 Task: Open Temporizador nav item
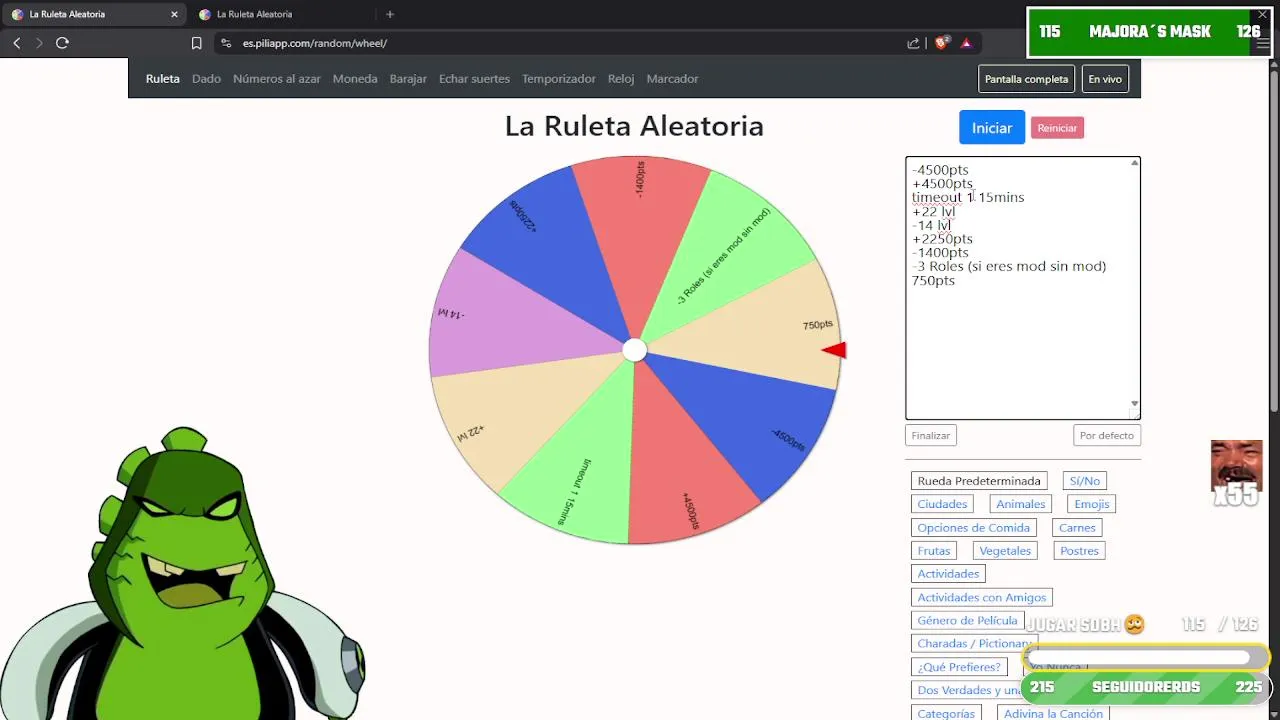coord(559,78)
